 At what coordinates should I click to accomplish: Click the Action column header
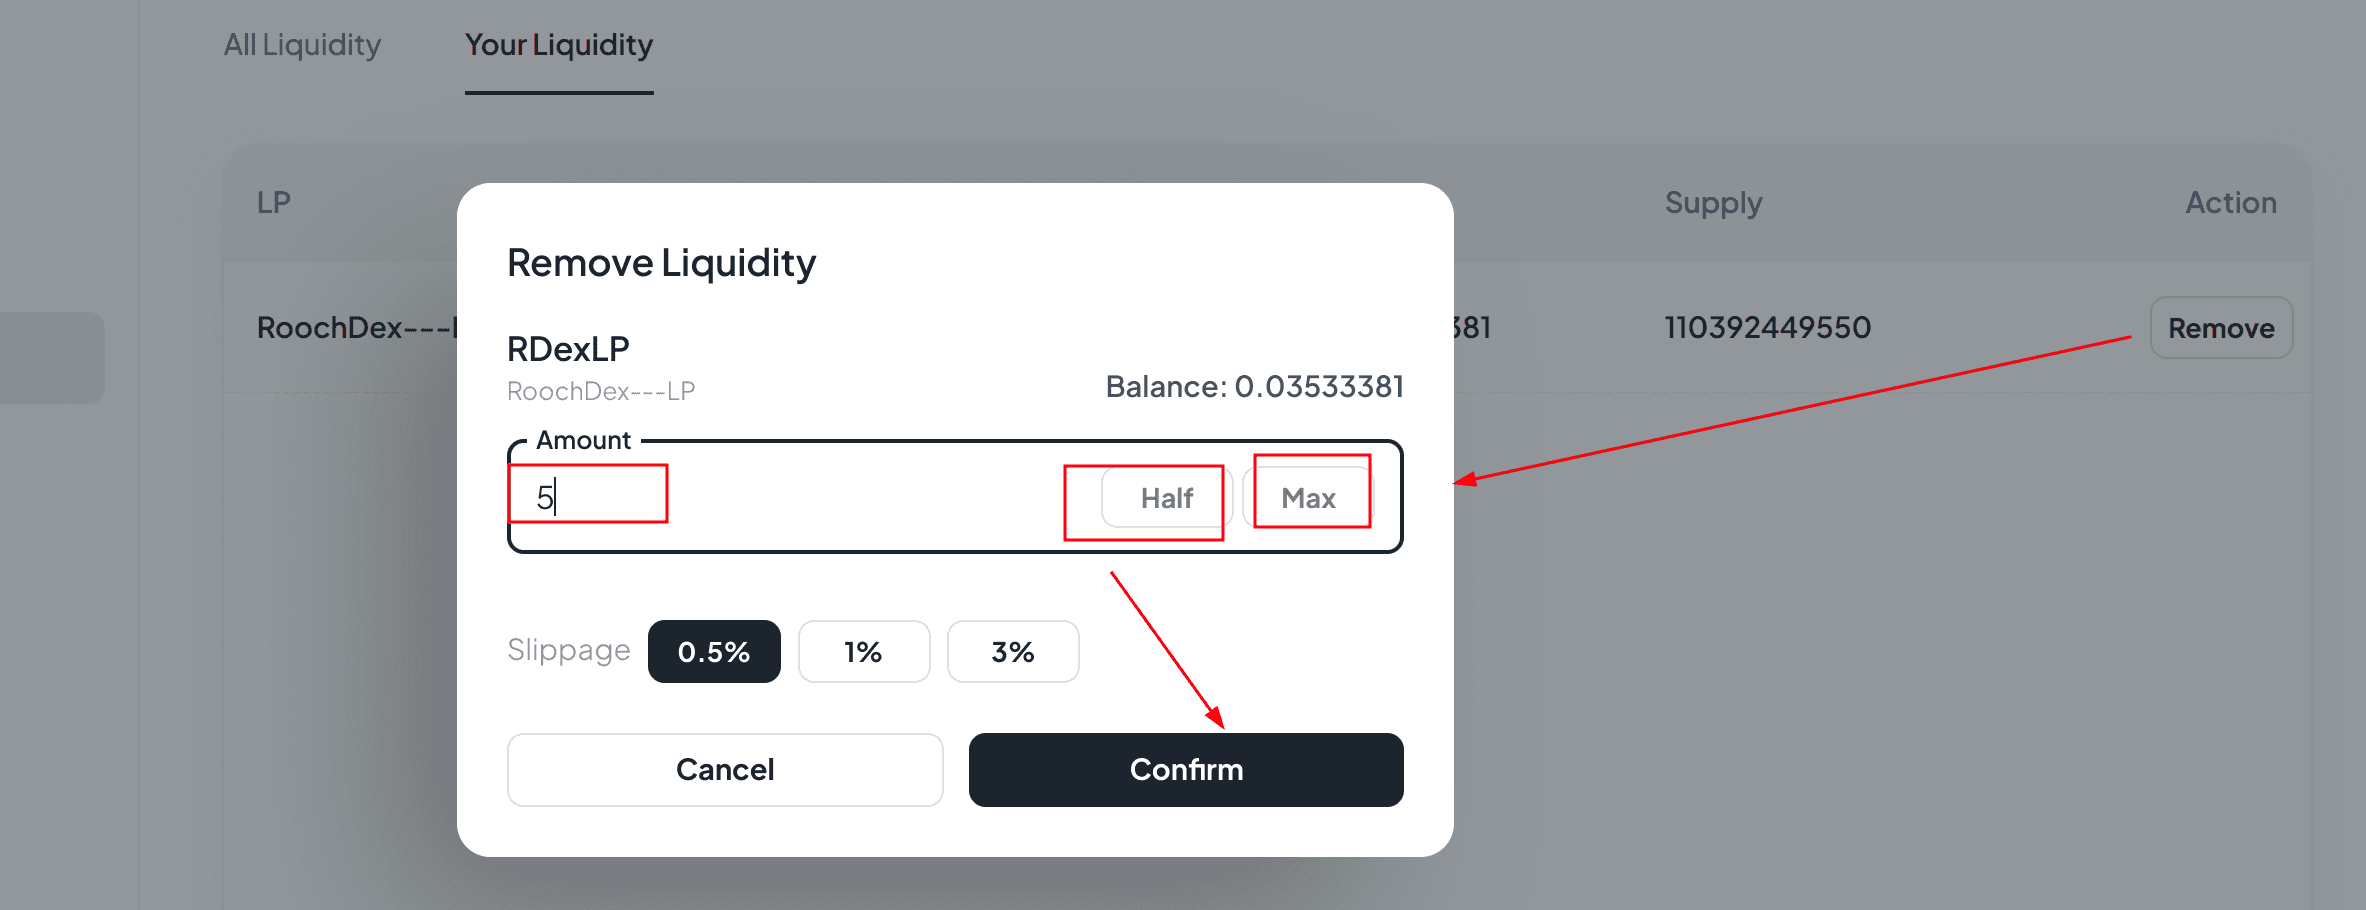(x=2231, y=203)
